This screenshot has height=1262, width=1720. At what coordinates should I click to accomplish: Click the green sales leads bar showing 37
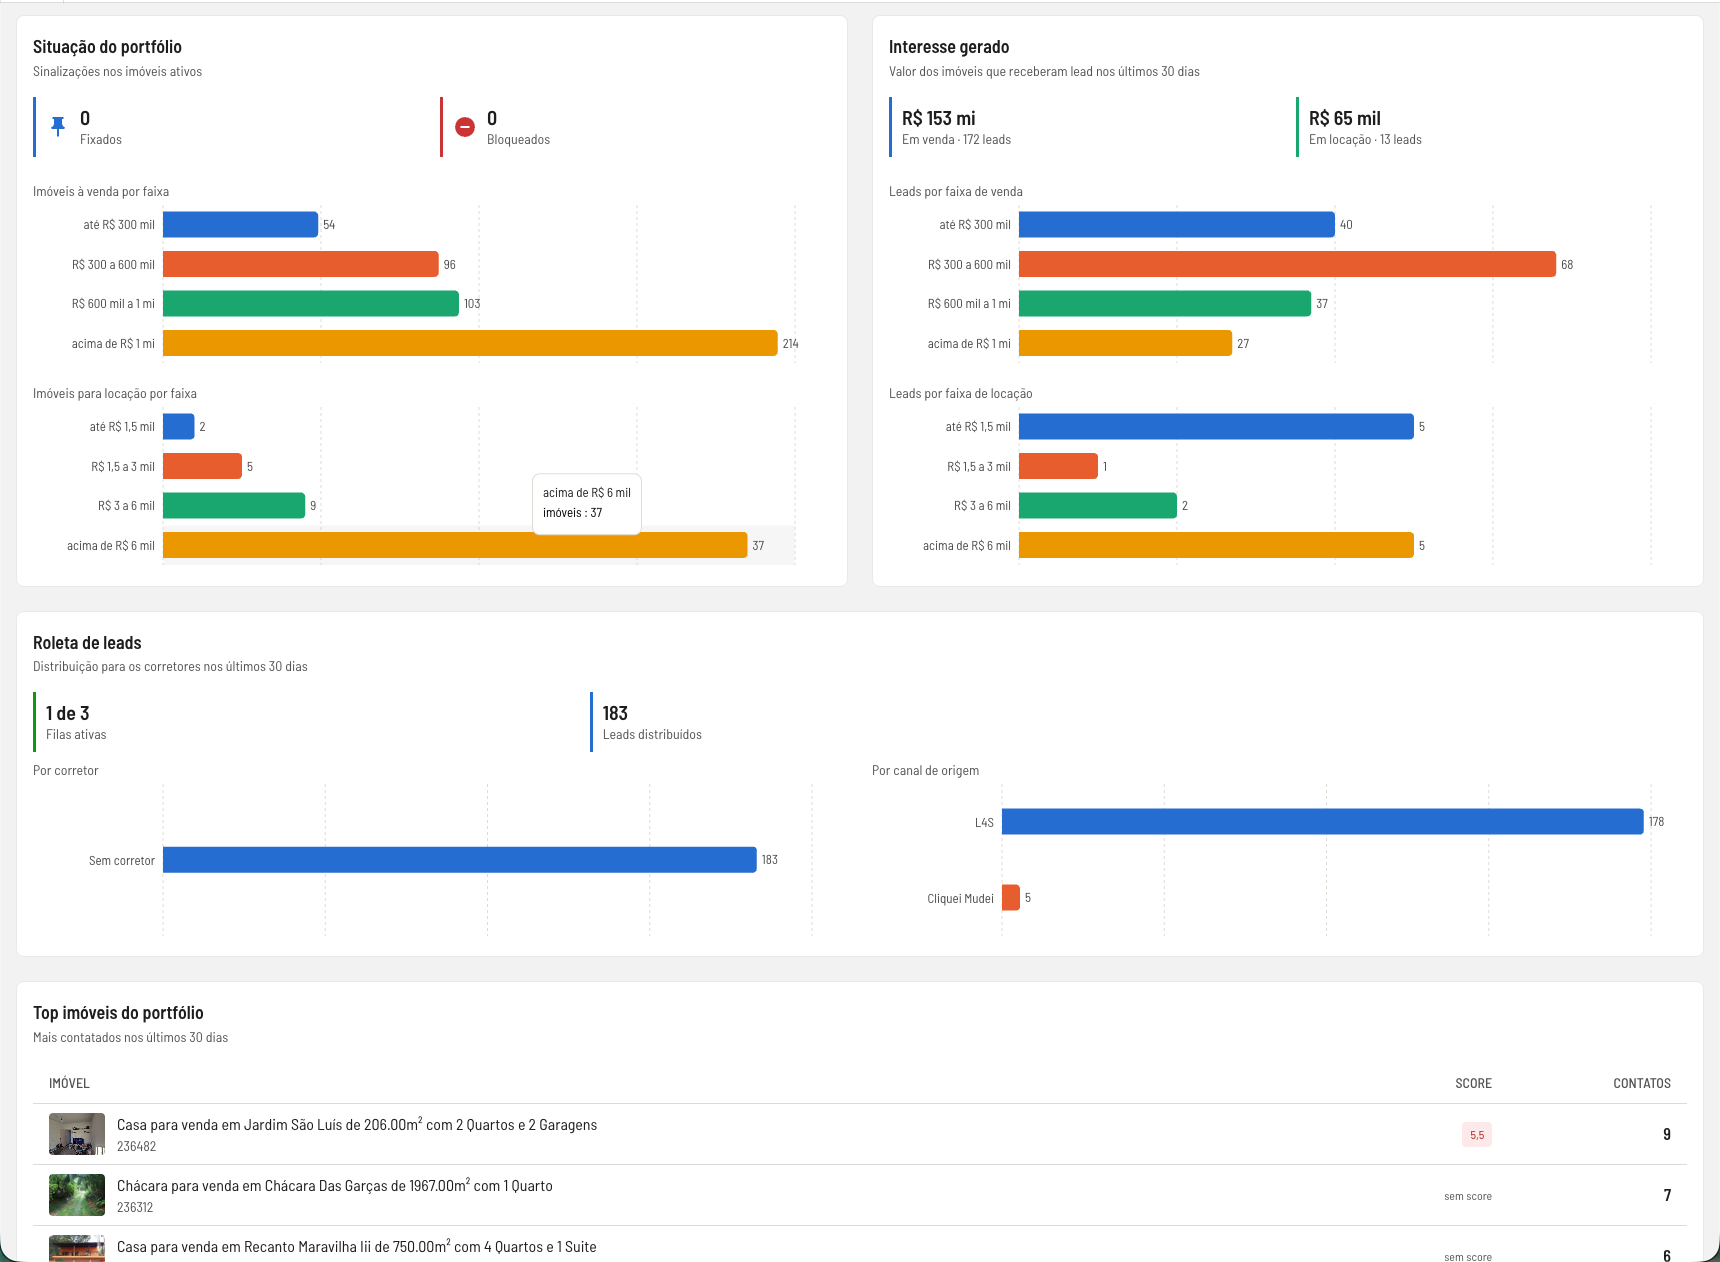1165,303
